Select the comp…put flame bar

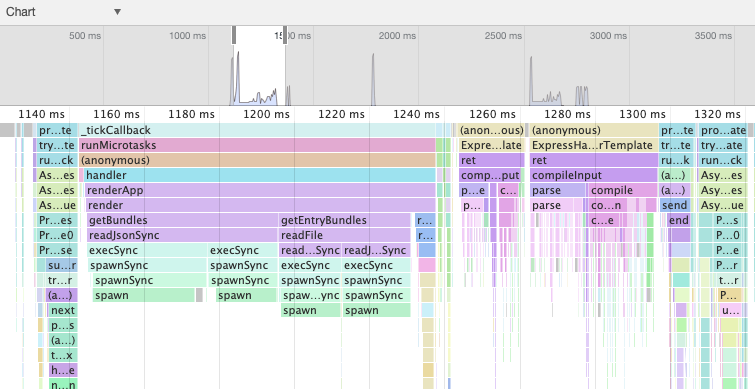490,175
